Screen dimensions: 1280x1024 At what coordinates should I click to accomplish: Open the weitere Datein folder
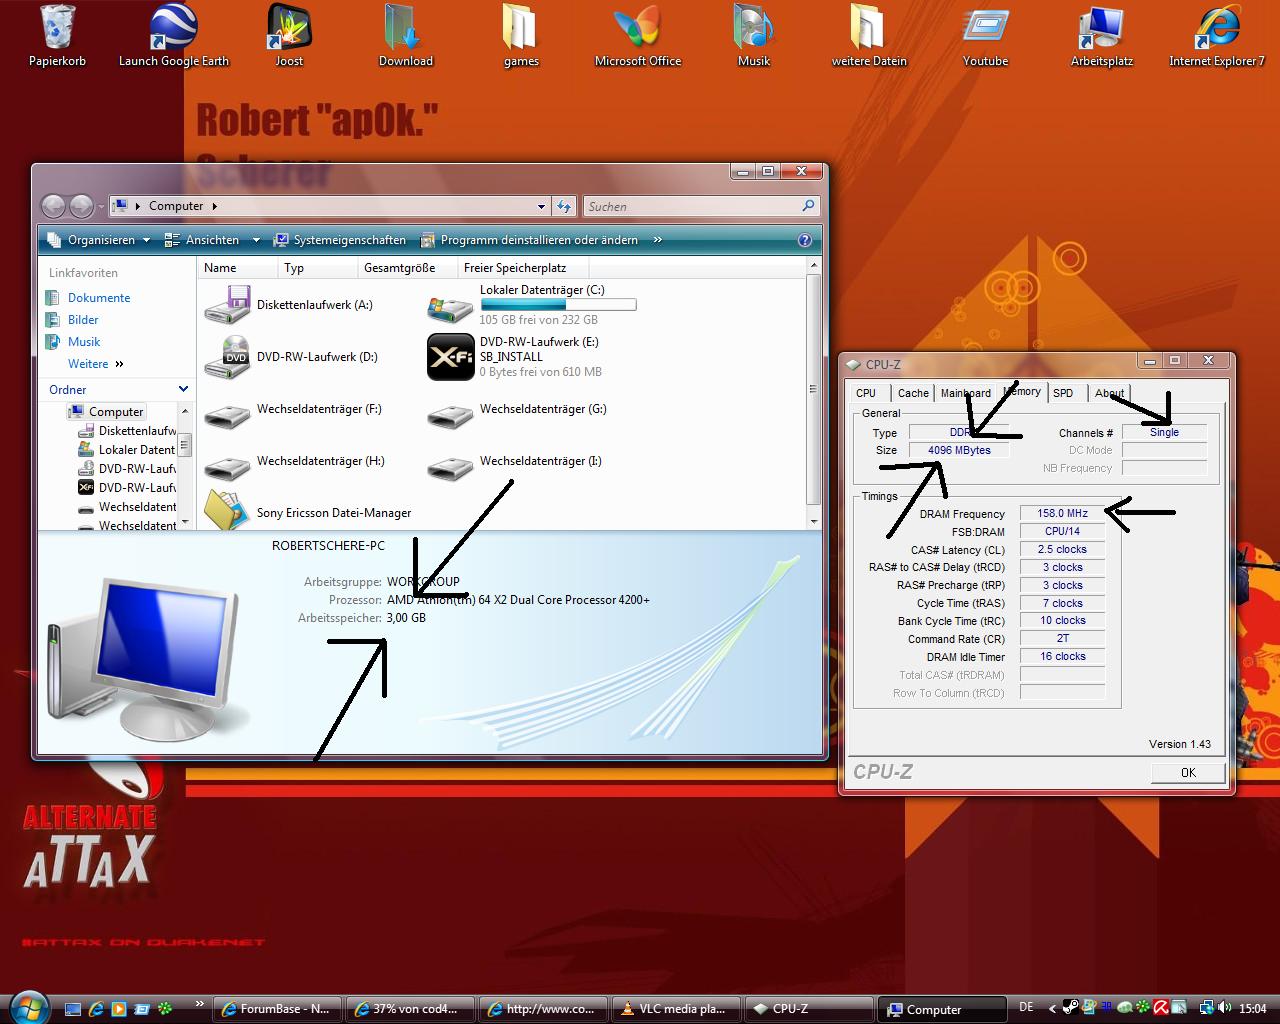869,35
